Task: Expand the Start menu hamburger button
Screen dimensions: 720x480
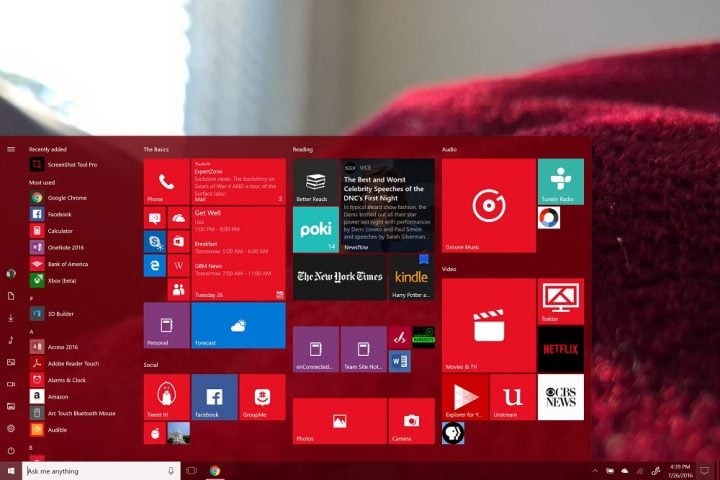Action: [11, 149]
